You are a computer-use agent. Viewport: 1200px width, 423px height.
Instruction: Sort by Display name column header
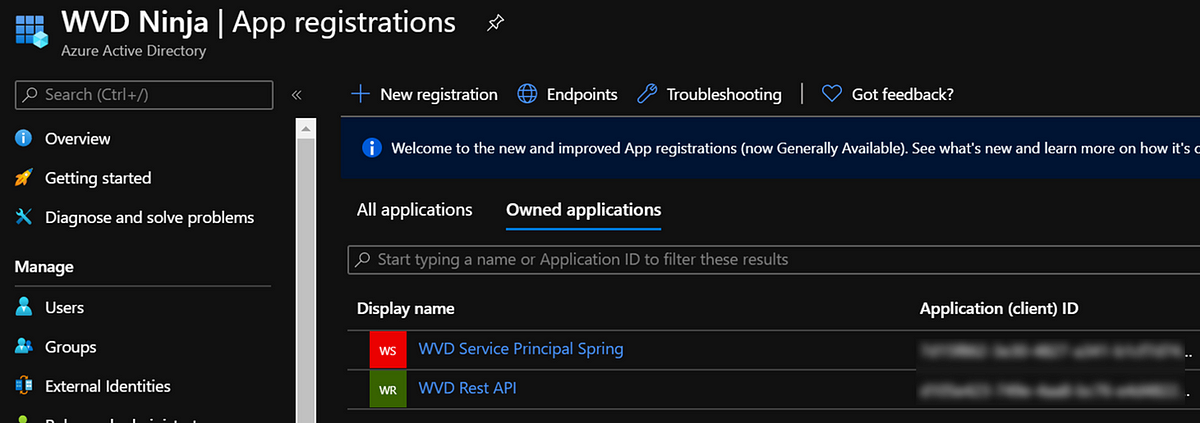[x=405, y=308]
